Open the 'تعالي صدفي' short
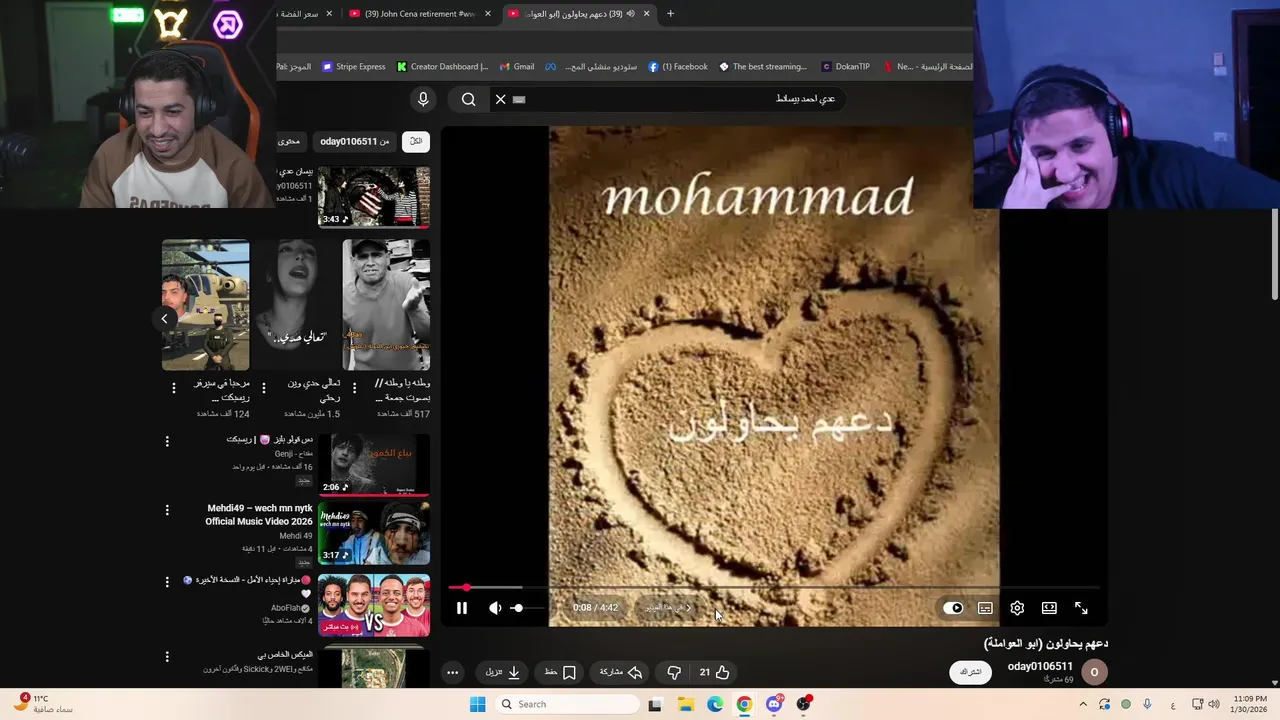The height and width of the screenshot is (720, 1280). point(296,305)
